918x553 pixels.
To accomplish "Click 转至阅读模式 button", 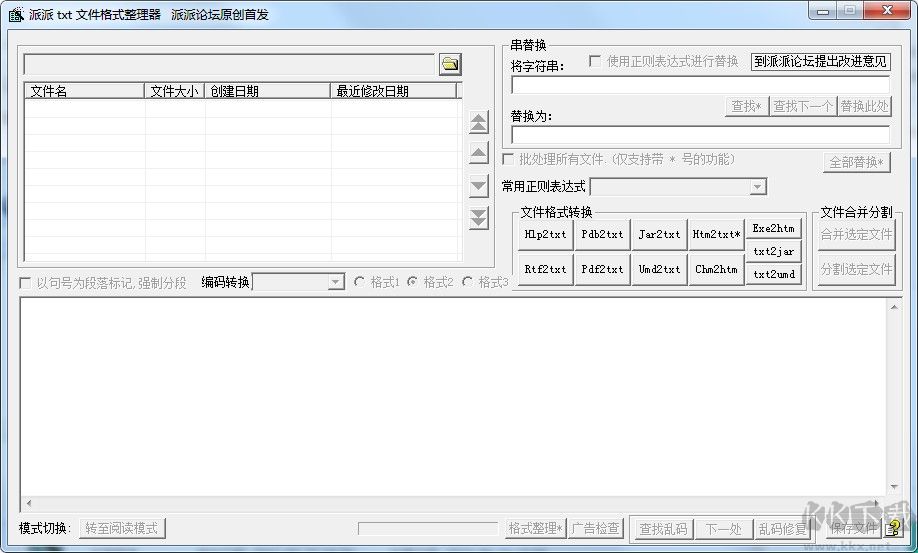I will [122, 528].
